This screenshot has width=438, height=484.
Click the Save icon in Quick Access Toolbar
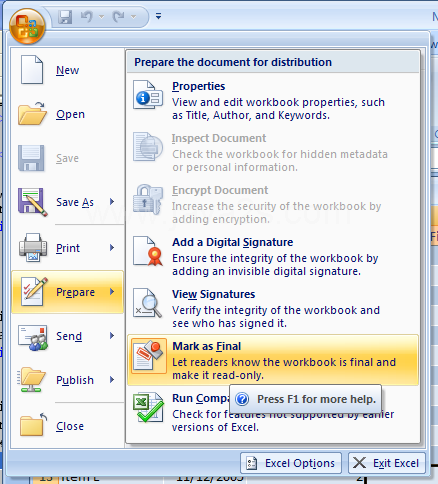(x=65, y=16)
